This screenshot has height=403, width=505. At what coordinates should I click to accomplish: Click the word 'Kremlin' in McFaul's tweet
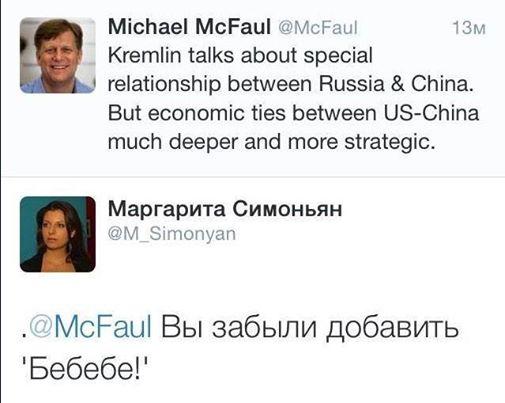145,55
